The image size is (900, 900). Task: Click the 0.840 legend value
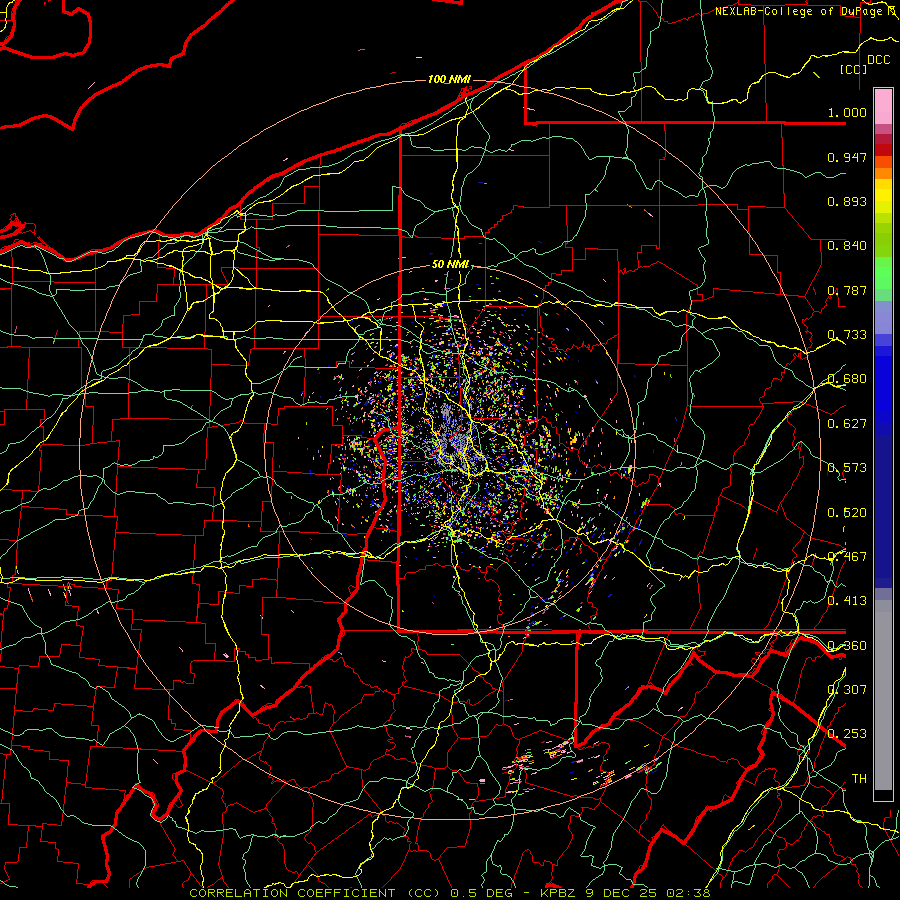(847, 246)
